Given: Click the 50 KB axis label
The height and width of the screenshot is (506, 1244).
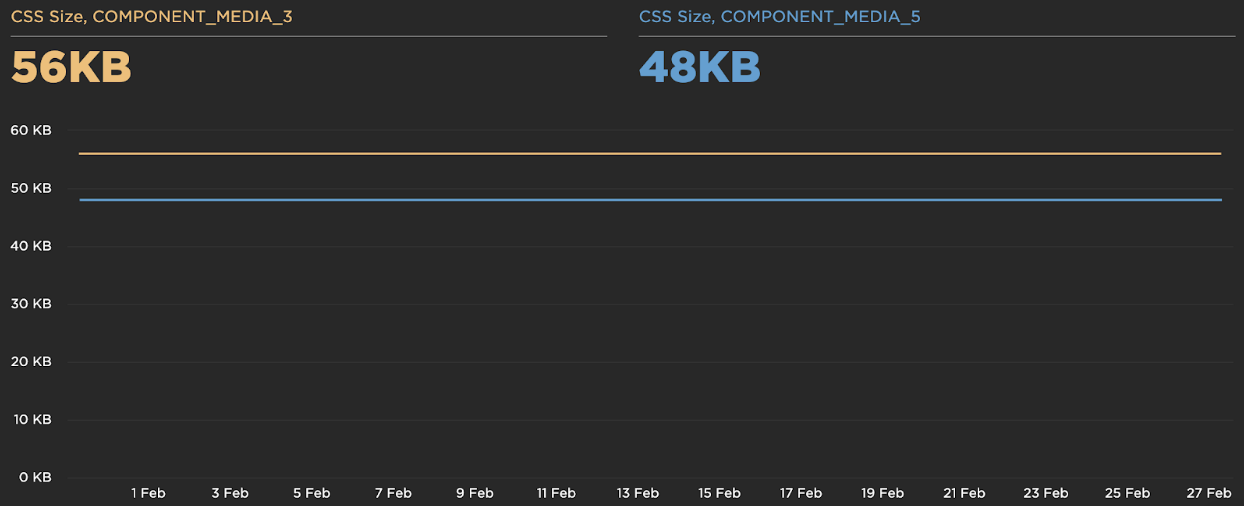Looking at the screenshot, I should pos(30,188).
